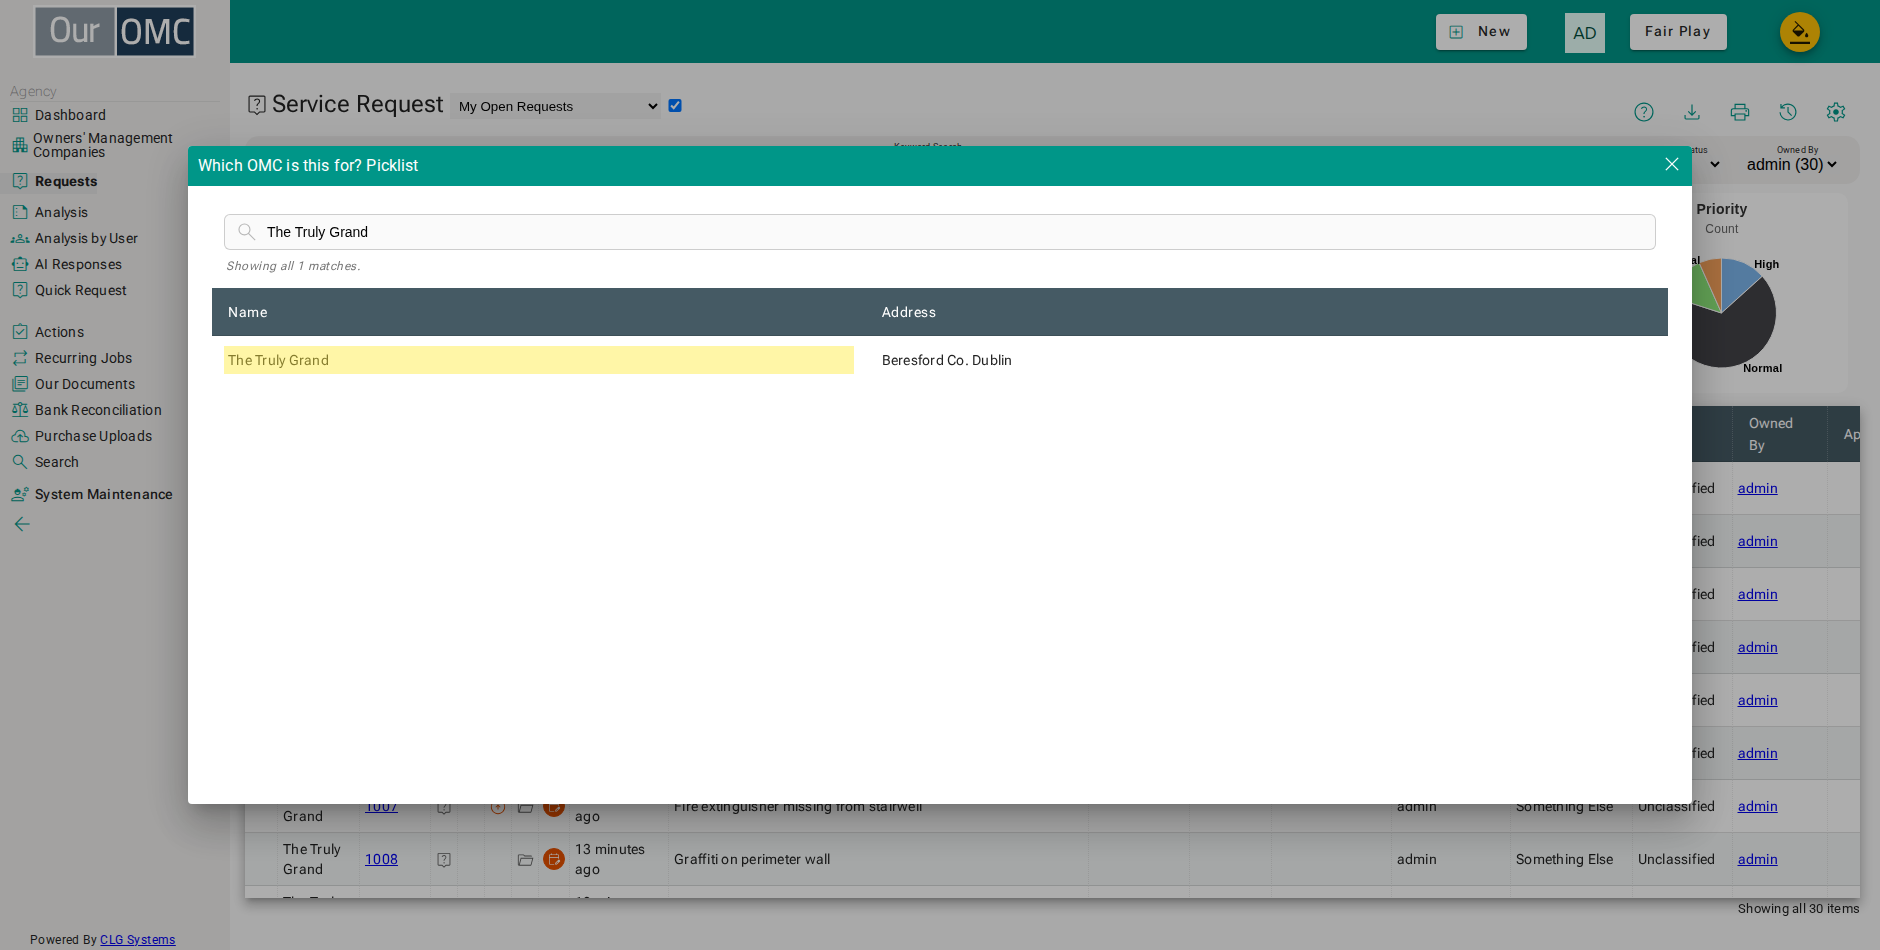This screenshot has width=1880, height=950.
Task: Click the AD user avatar icon
Action: 1585,33
